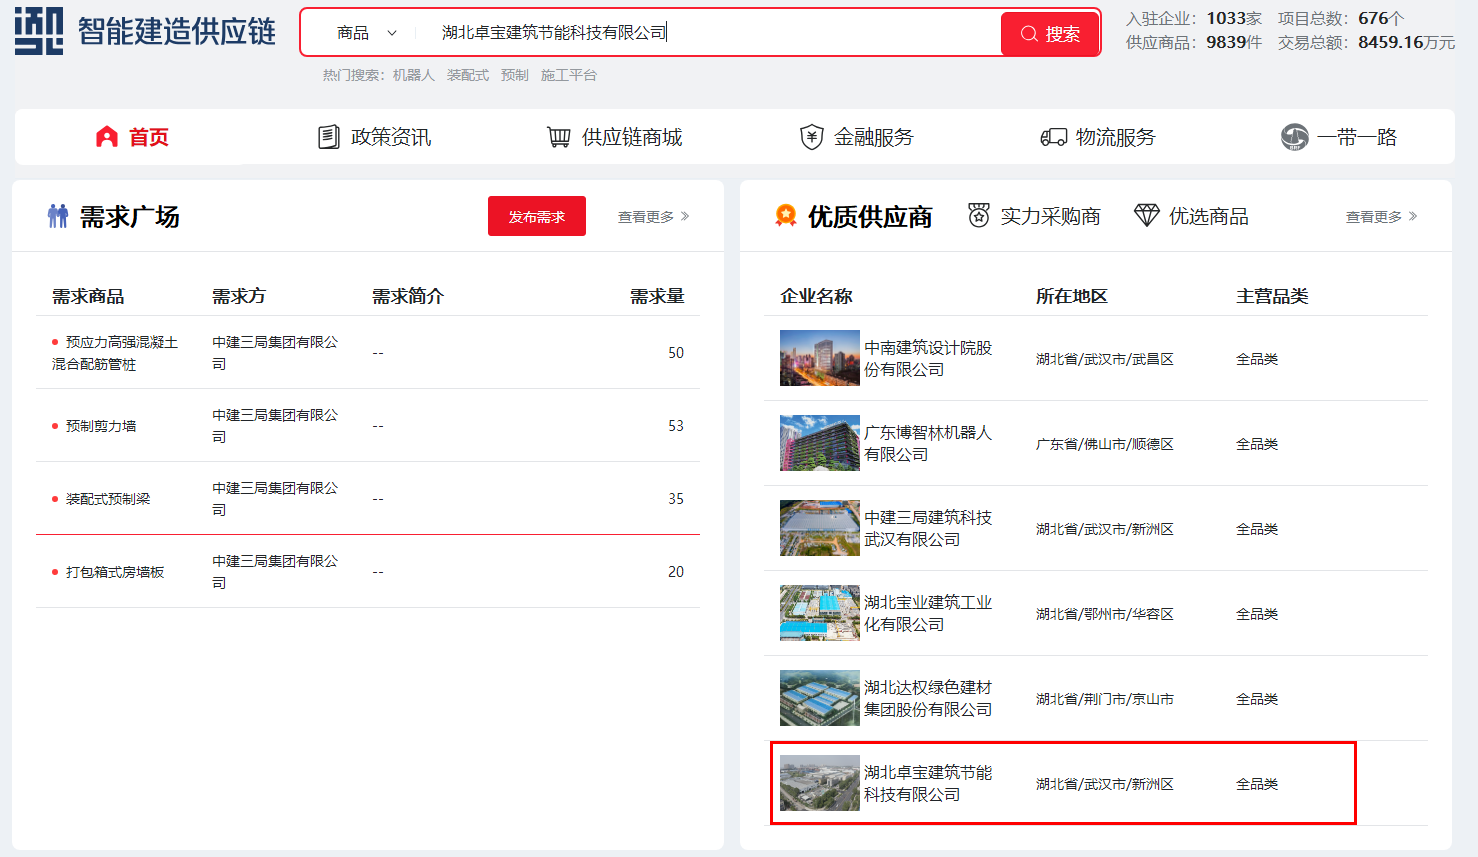Click demand quantity 35
1478x857 pixels.
tap(676, 499)
